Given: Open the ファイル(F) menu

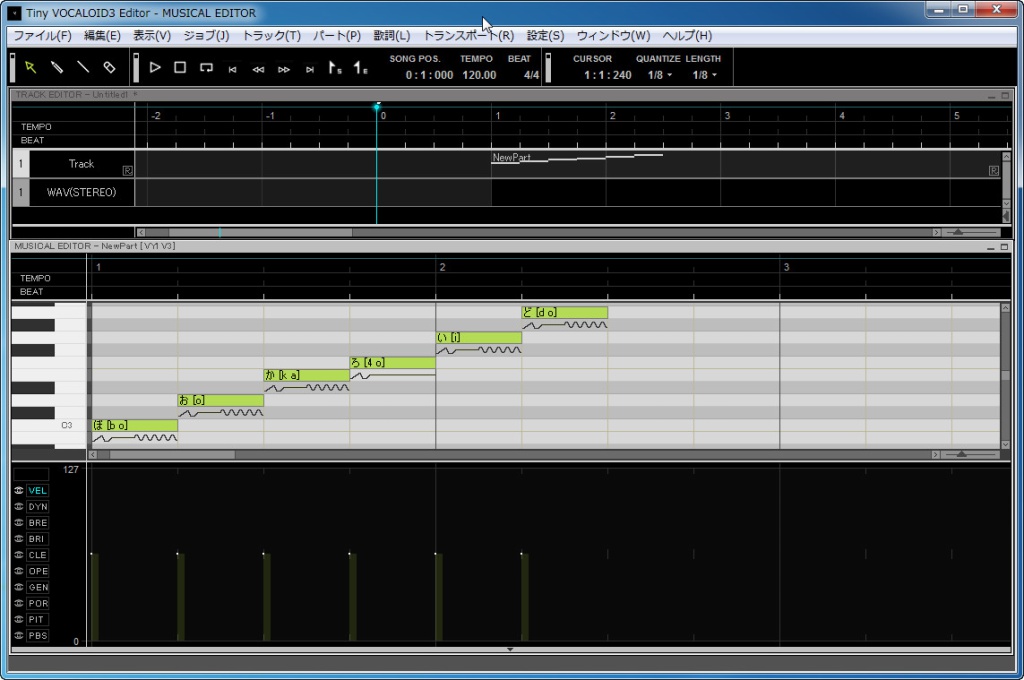Looking at the screenshot, I should click(42, 35).
